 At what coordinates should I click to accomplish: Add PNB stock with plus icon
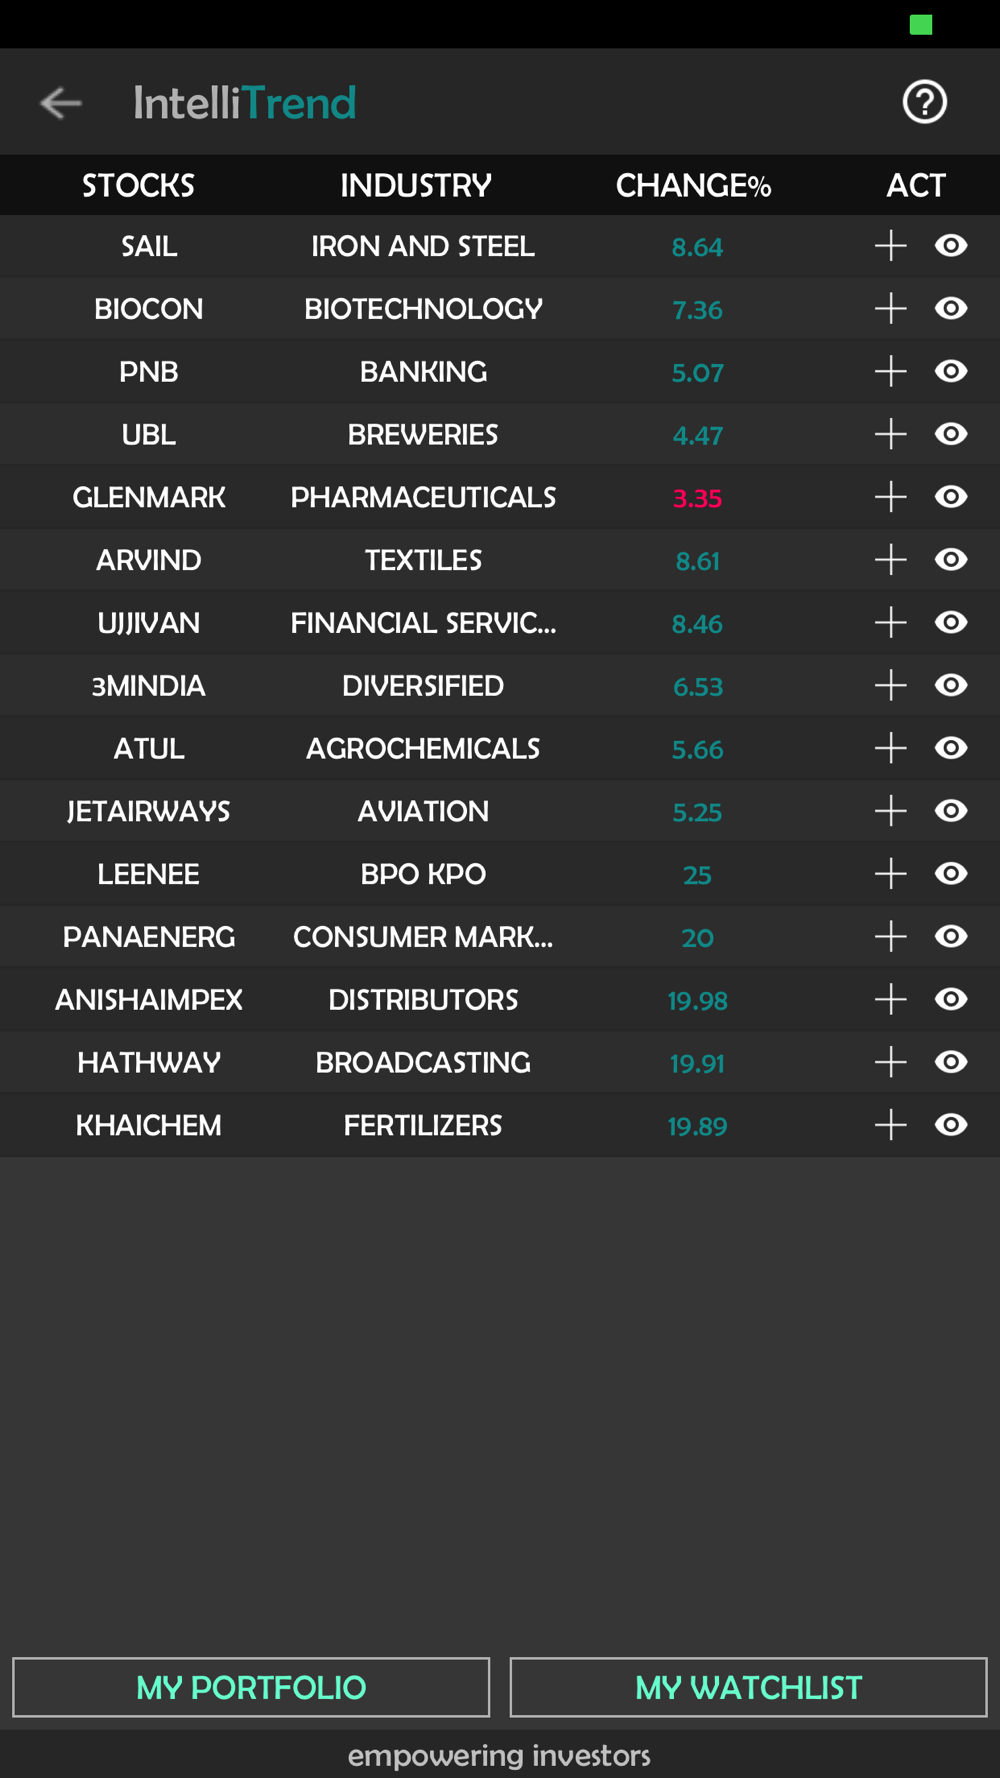890,372
